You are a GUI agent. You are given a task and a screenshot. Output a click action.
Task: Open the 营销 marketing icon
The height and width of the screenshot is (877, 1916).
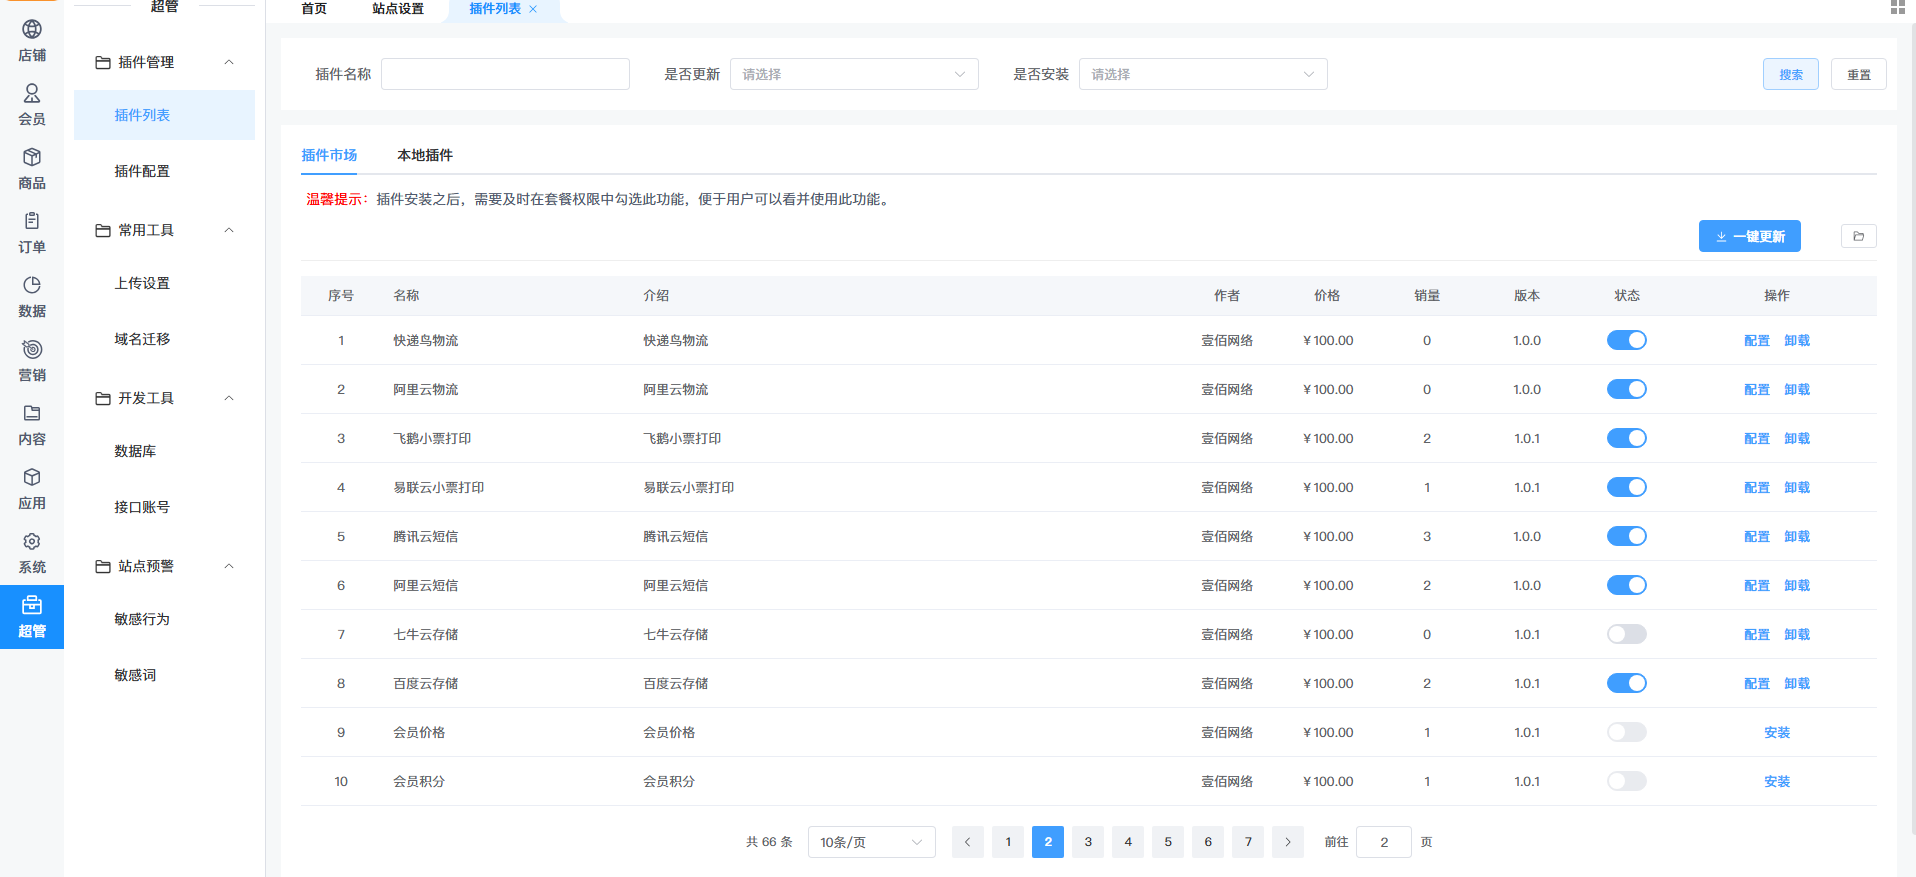coord(32,349)
